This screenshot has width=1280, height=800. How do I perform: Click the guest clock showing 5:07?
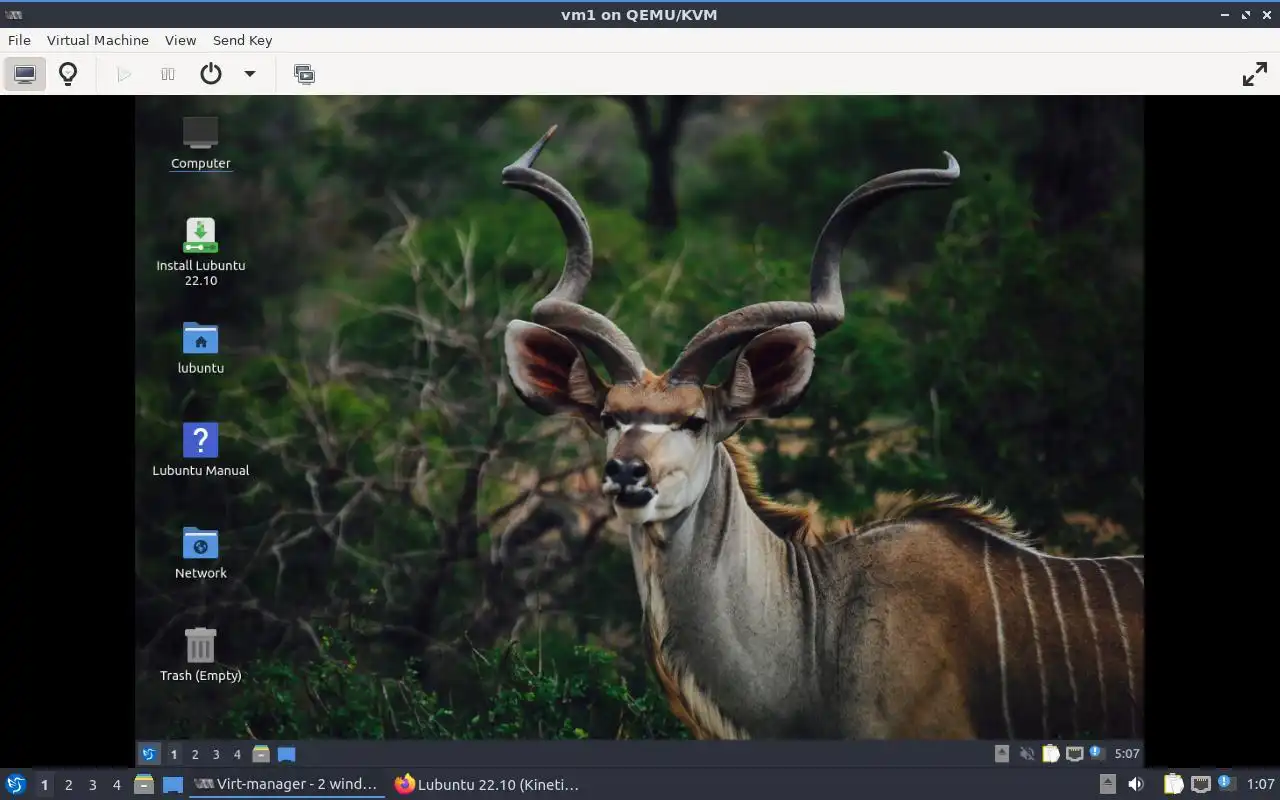(x=1127, y=754)
